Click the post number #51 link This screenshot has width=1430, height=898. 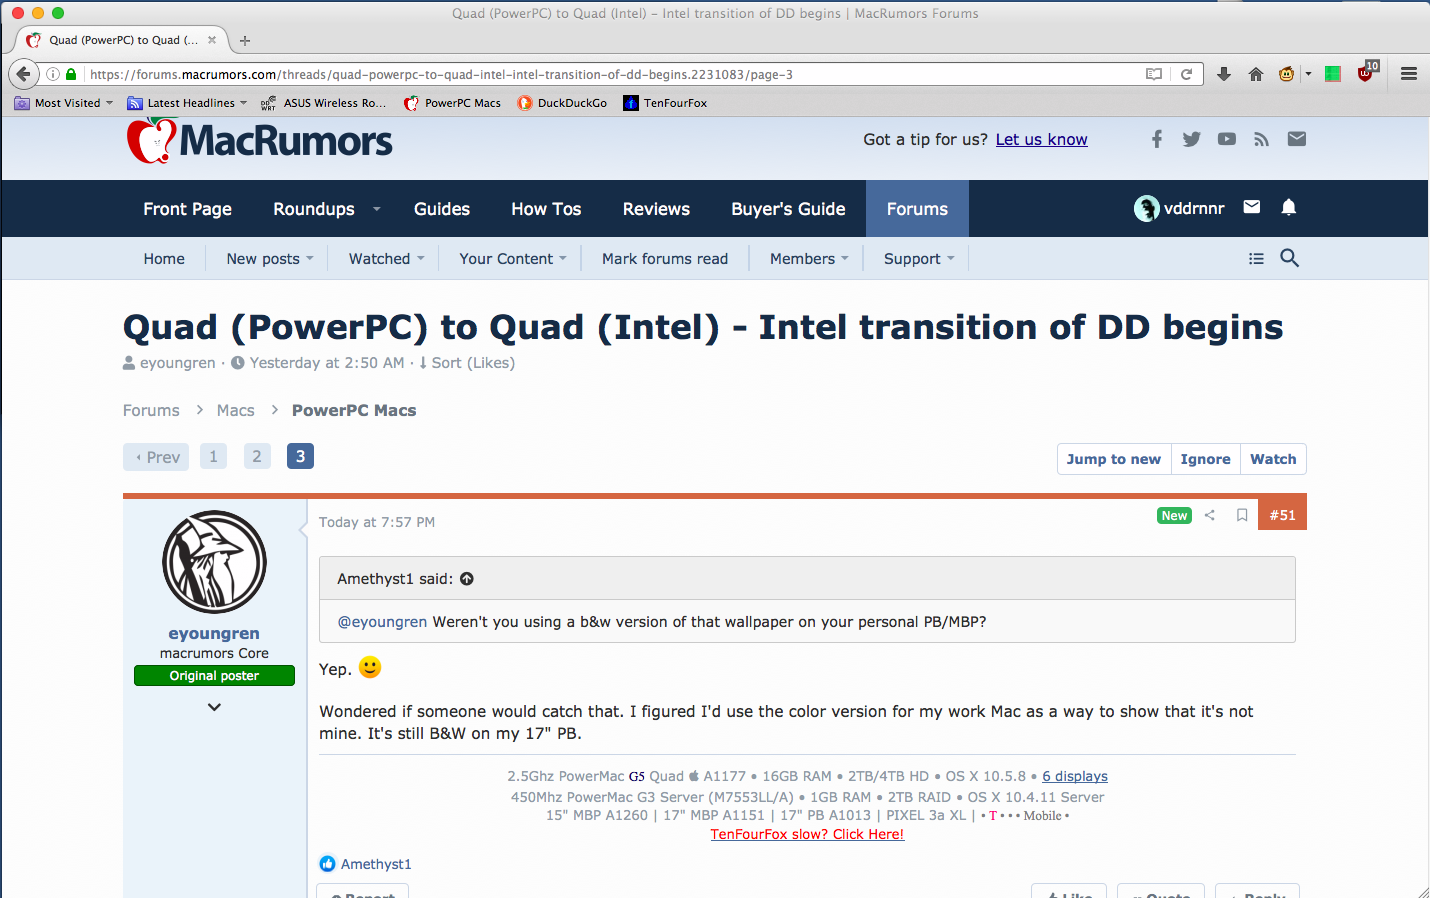(1282, 515)
